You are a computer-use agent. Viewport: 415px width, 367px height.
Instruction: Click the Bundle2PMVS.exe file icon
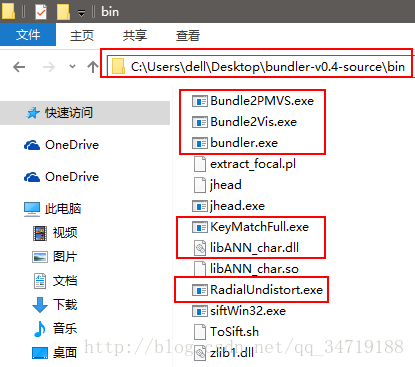200,101
